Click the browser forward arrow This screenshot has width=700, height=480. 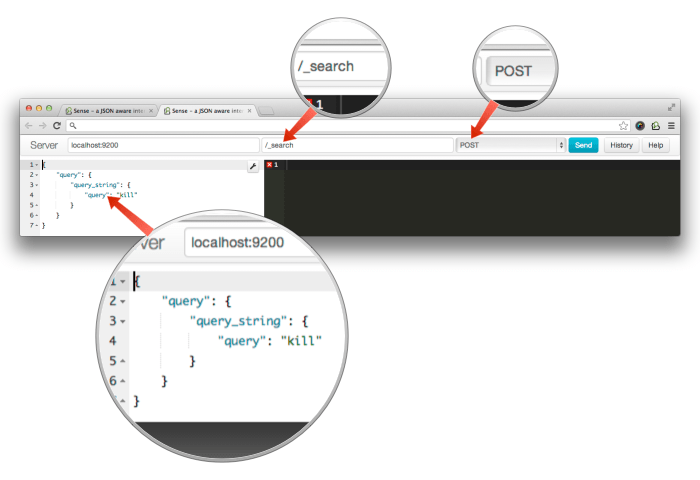pos(42,126)
